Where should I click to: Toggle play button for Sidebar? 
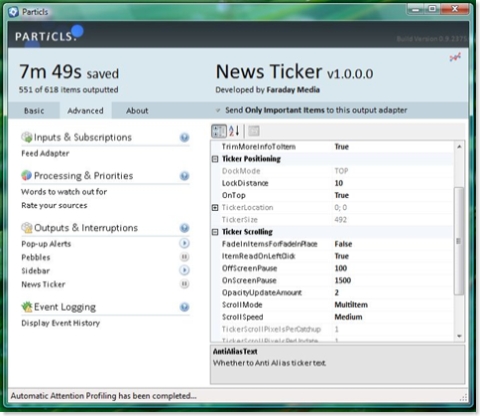tap(184, 270)
